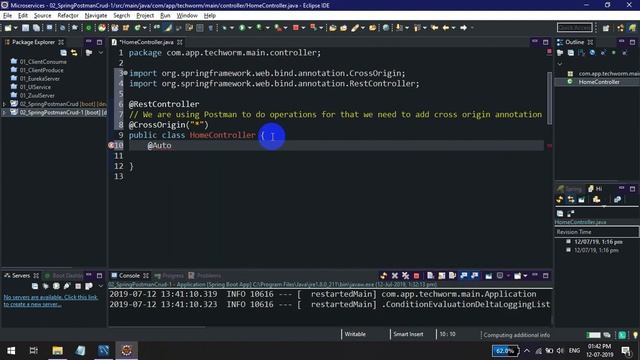Toggle Word Wrap in Console toolbar

click(452, 276)
